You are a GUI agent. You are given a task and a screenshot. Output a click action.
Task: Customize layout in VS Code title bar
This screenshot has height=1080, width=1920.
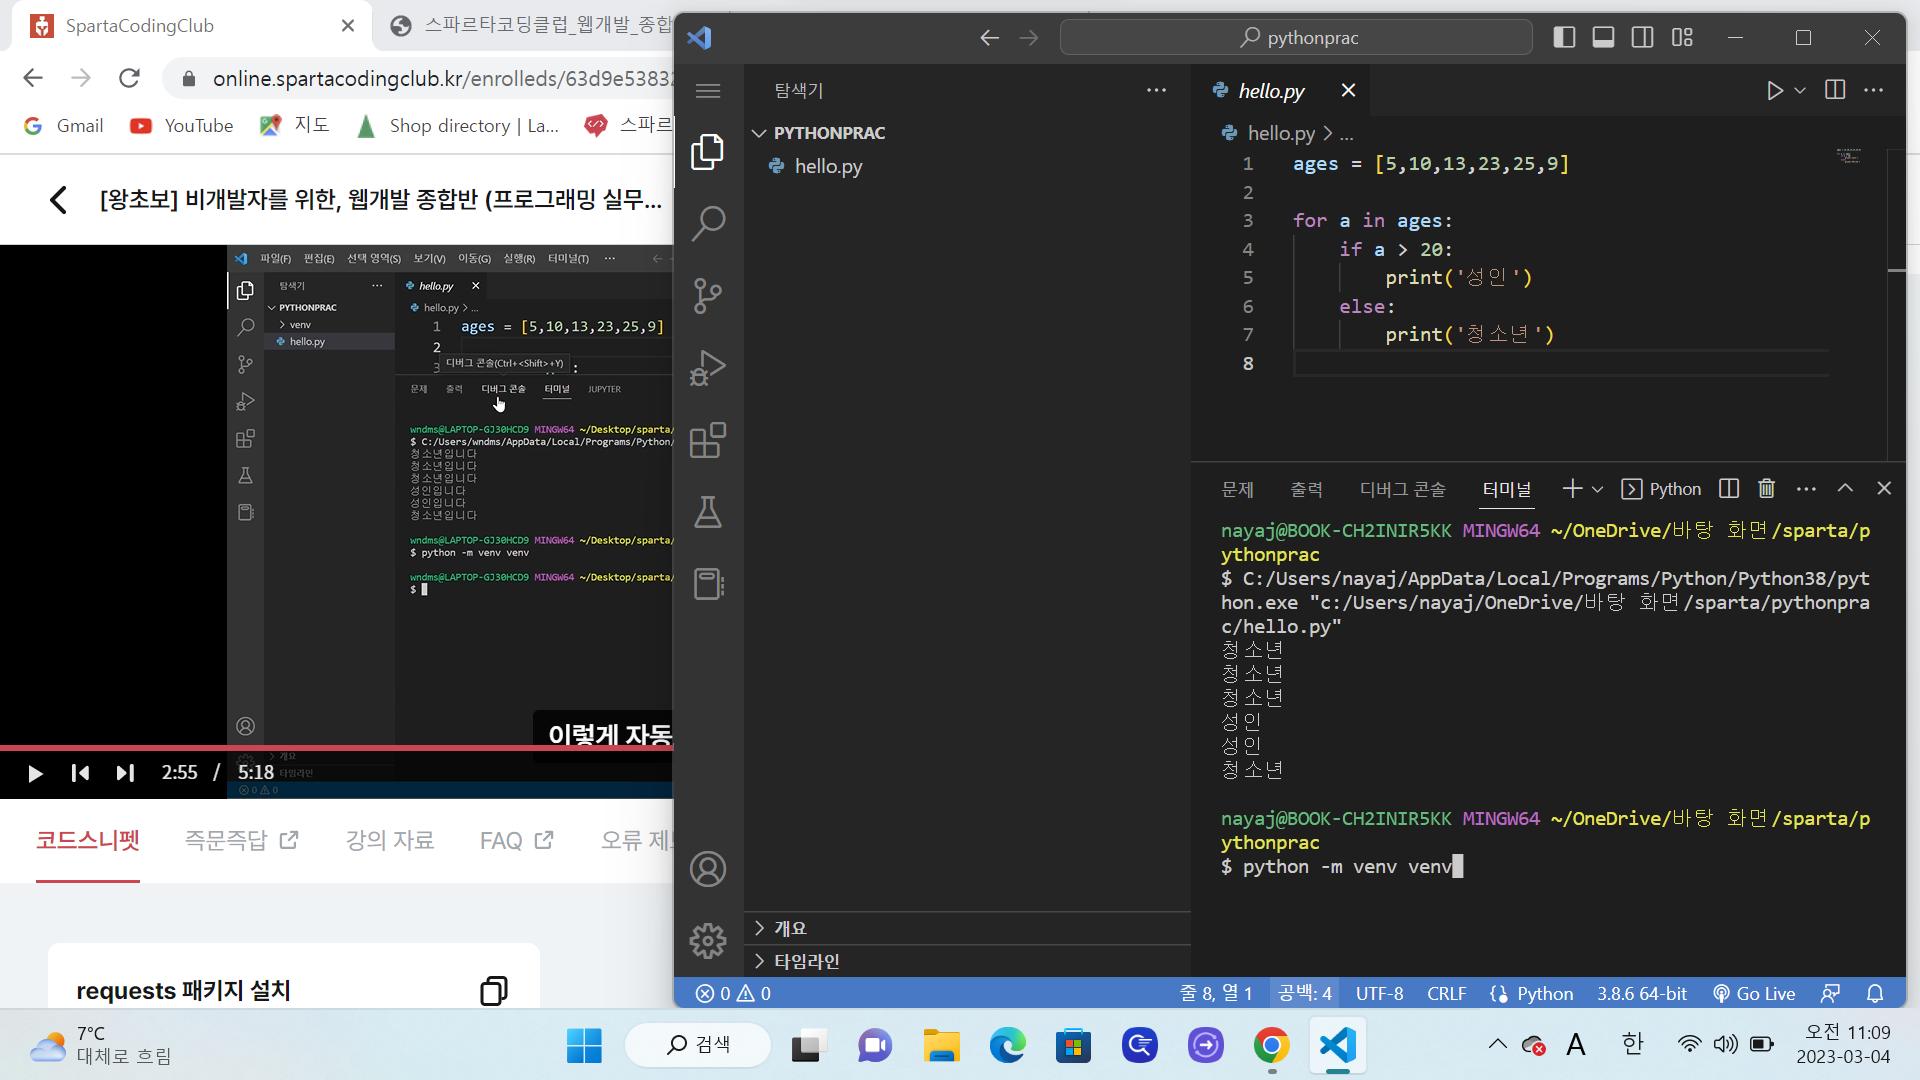(x=1682, y=37)
